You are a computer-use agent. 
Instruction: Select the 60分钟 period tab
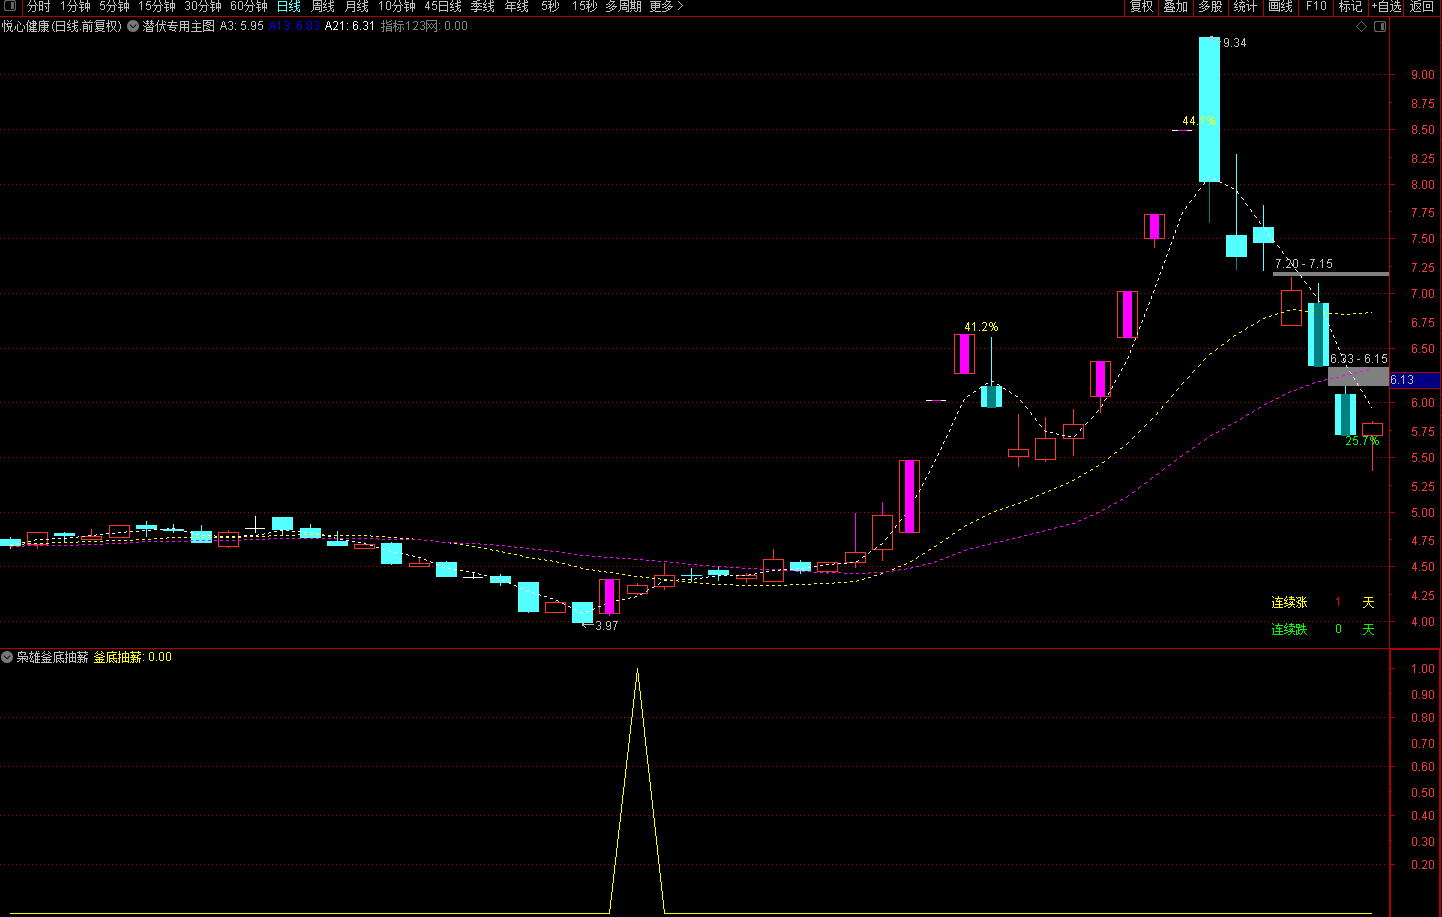(x=249, y=7)
